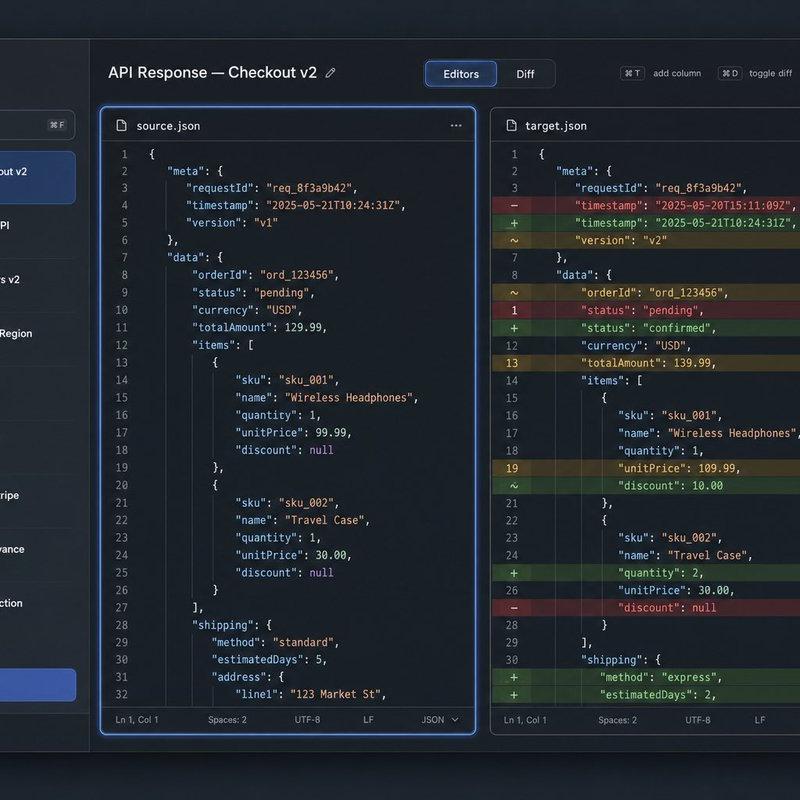
Task: Click the "Travel Case" name line in source.json
Action: (x=303, y=520)
